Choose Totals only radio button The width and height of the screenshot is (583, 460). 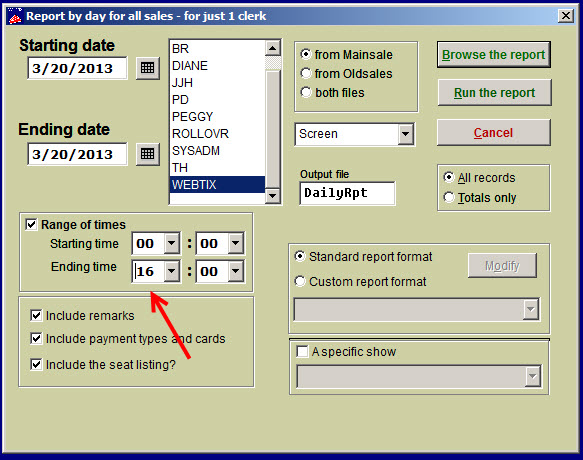click(449, 197)
